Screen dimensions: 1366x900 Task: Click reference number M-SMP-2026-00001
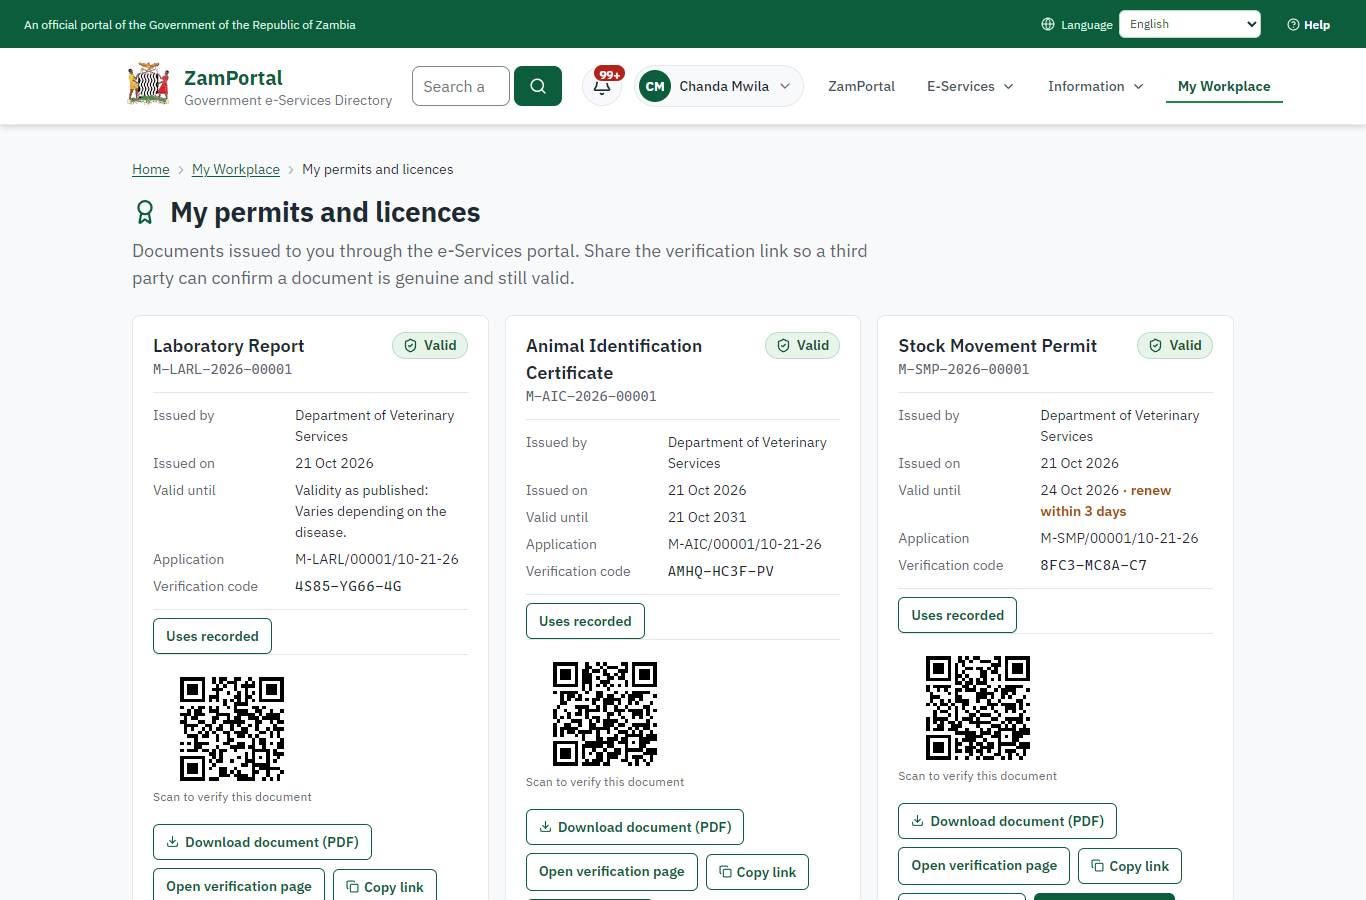pos(964,369)
